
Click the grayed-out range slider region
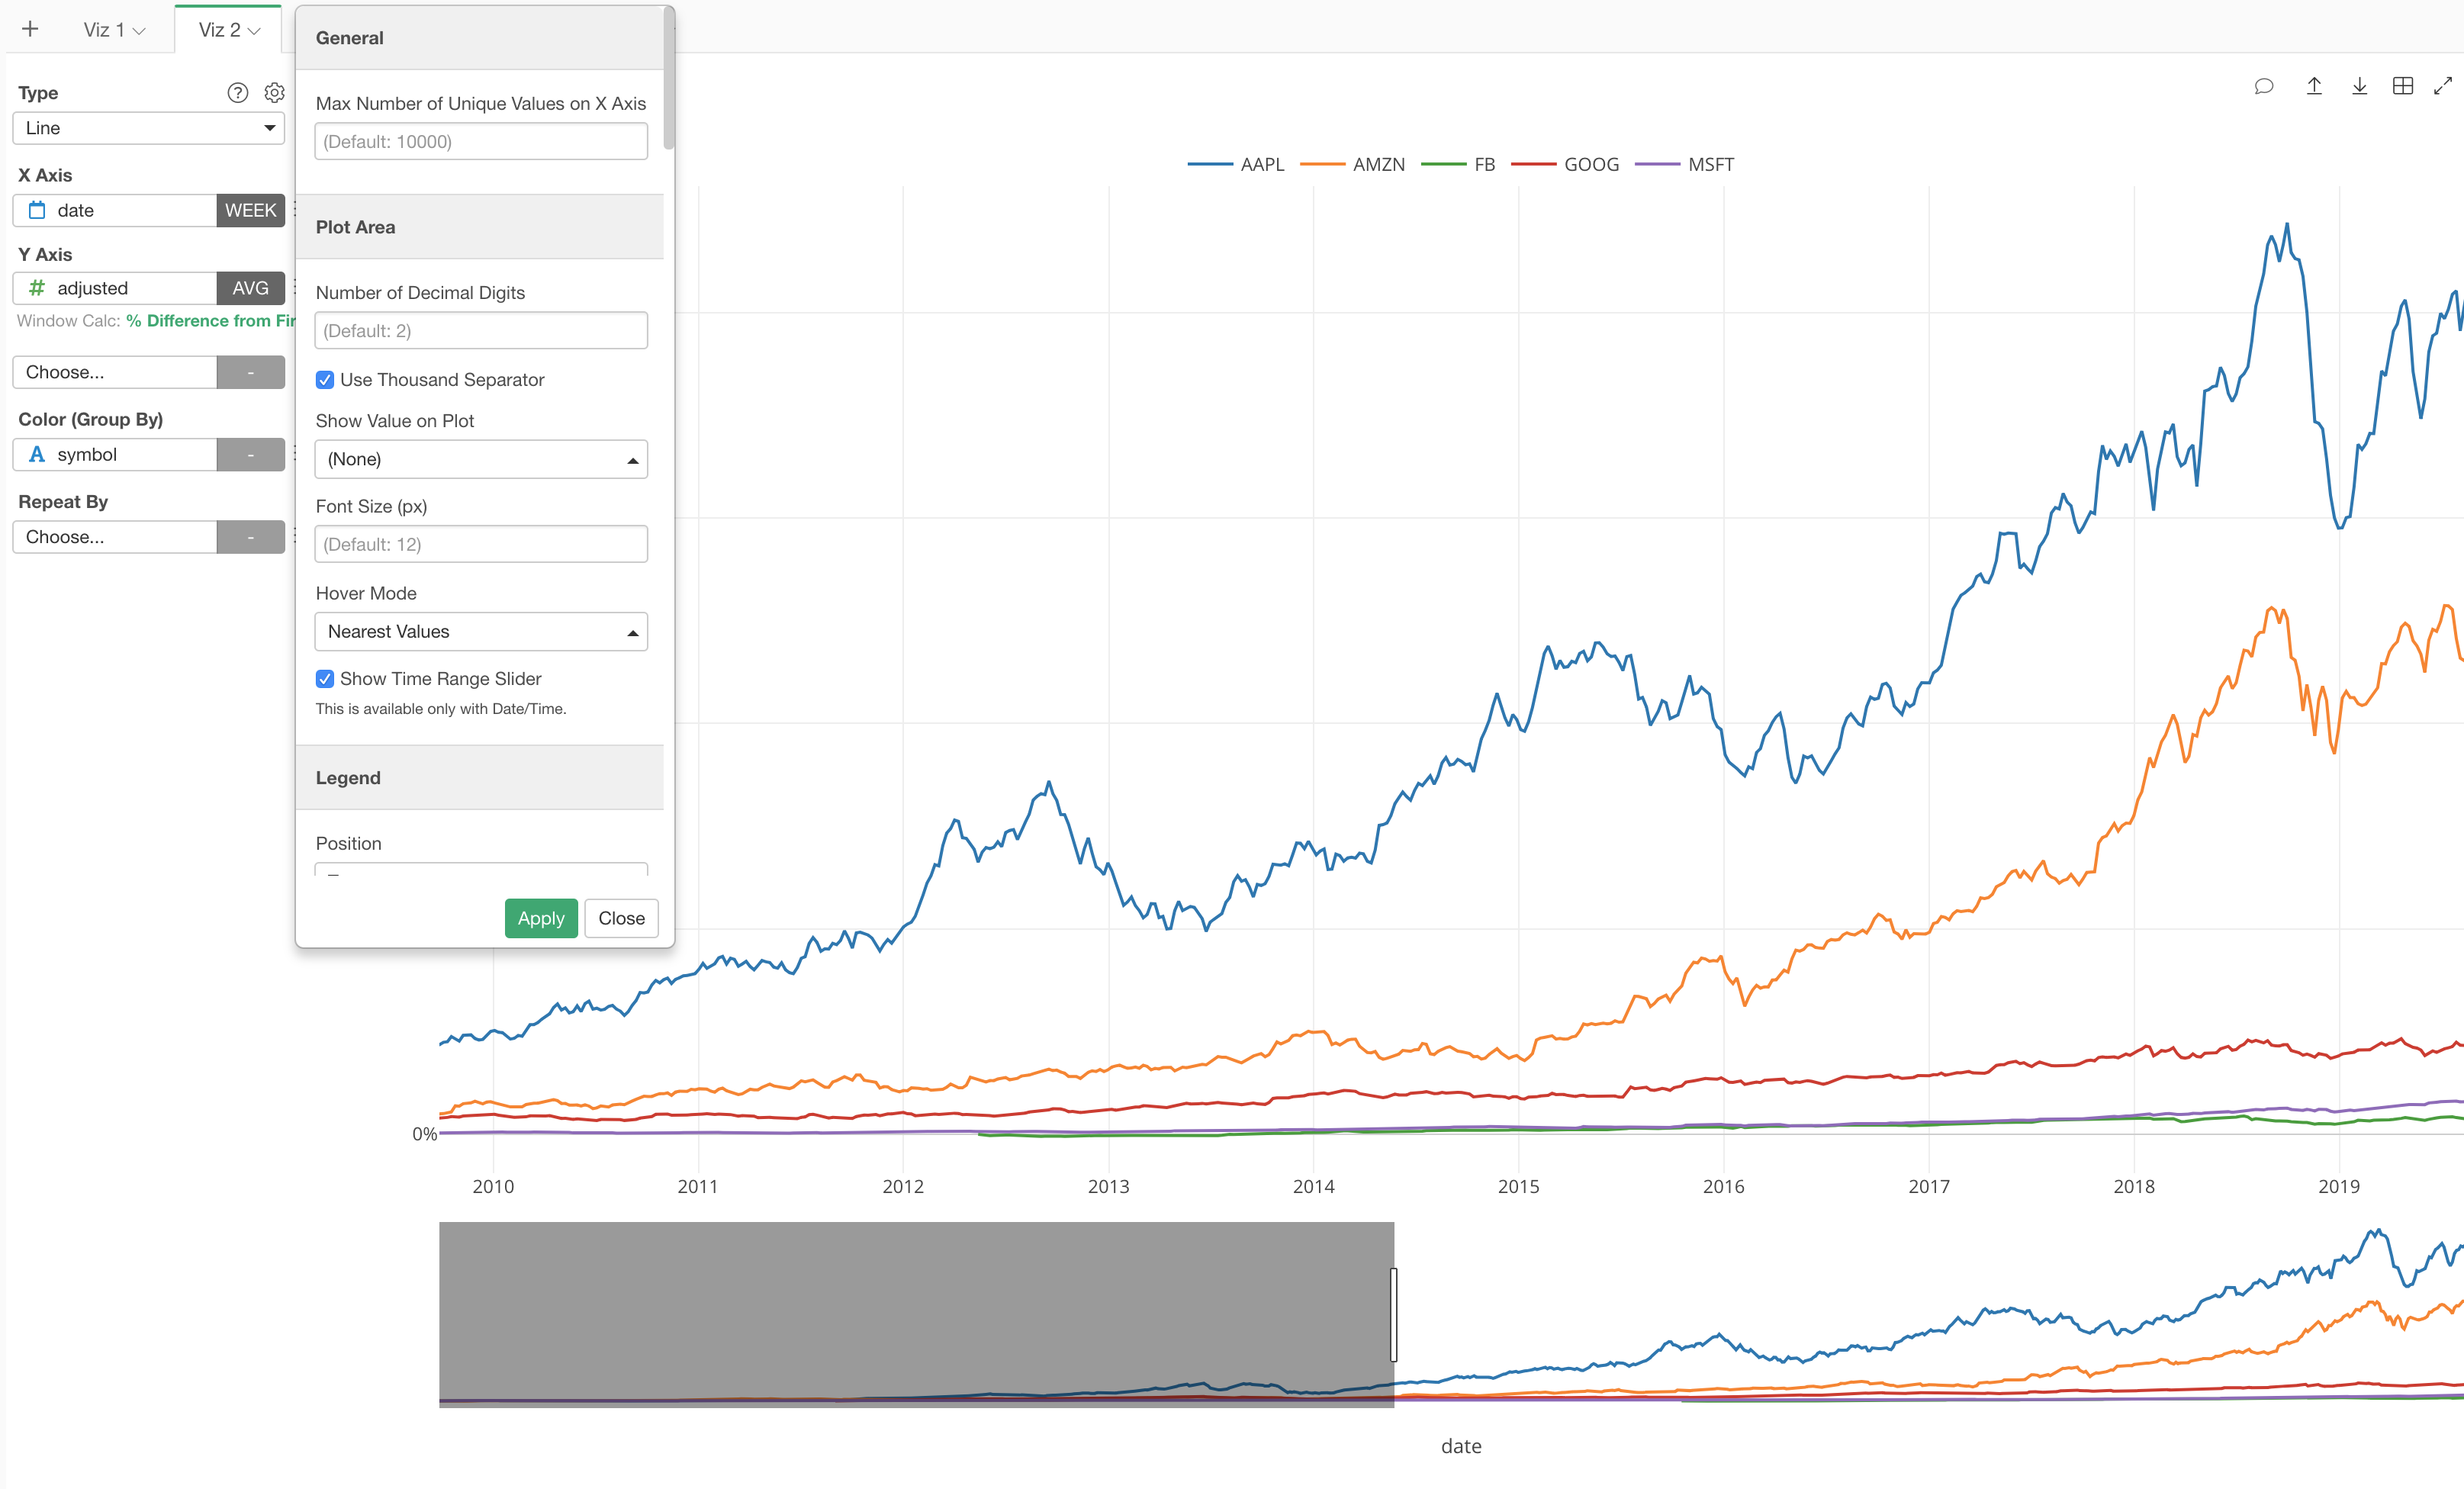point(916,1315)
